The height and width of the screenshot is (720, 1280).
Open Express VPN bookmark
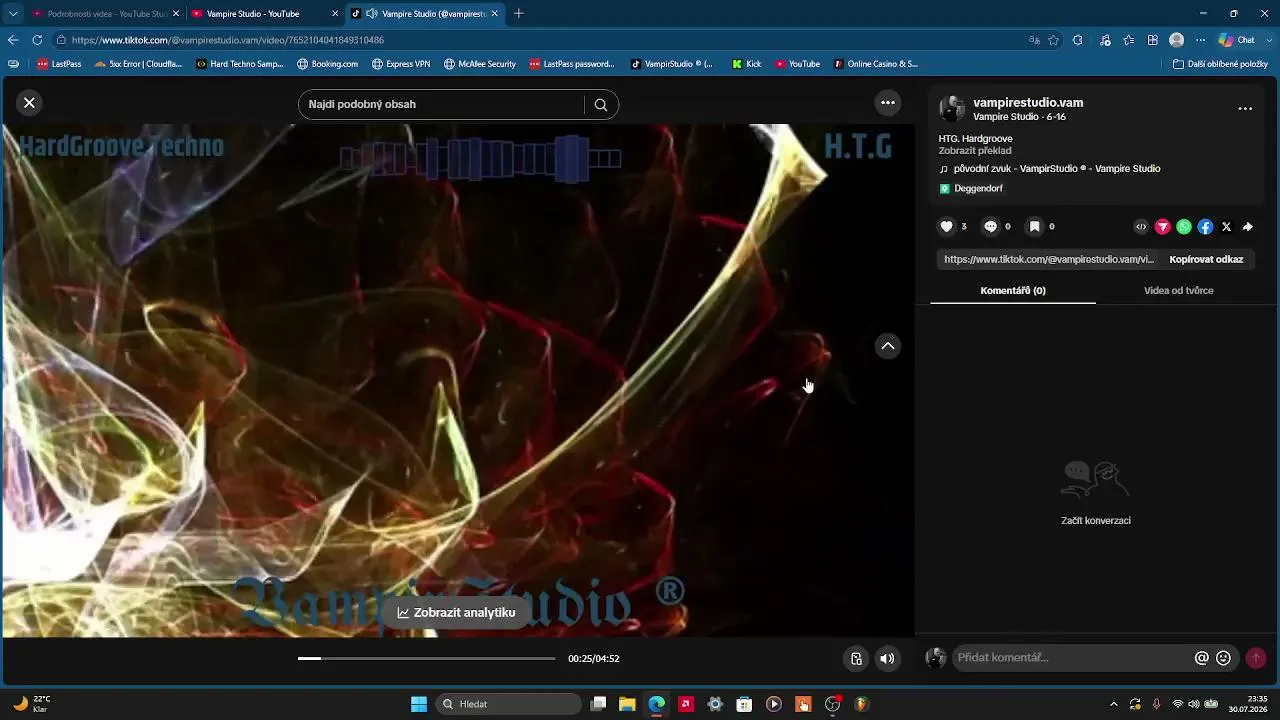[401, 64]
